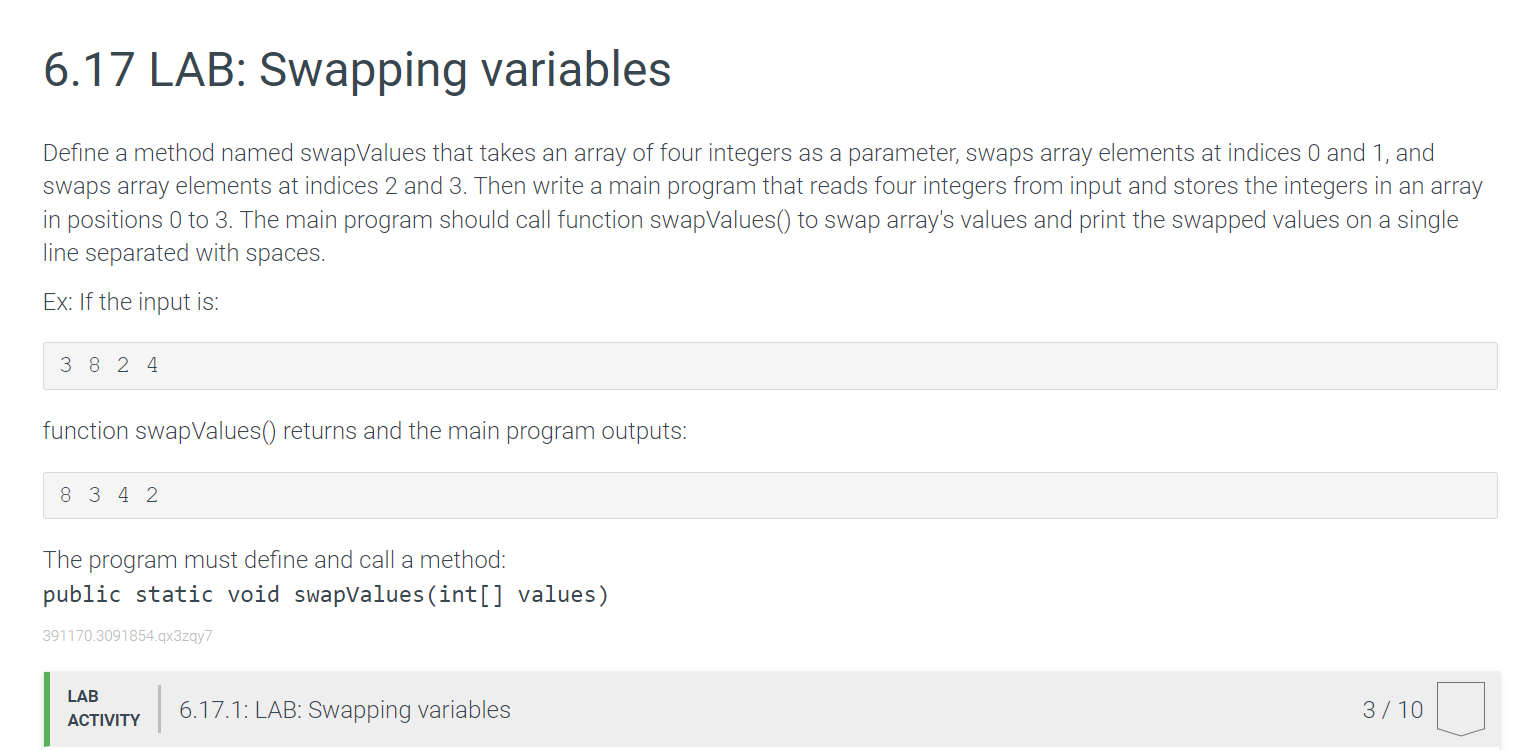Click the empty area of lab activity header bar
The height and width of the screenshot is (750, 1529).
pyautogui.click(x=930, y=710)
